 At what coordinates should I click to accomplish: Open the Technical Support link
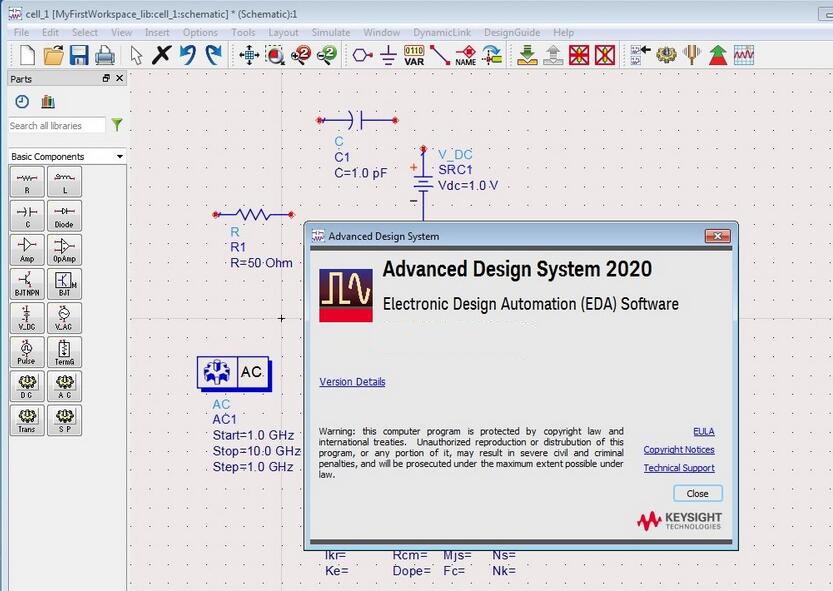(679, 468)
